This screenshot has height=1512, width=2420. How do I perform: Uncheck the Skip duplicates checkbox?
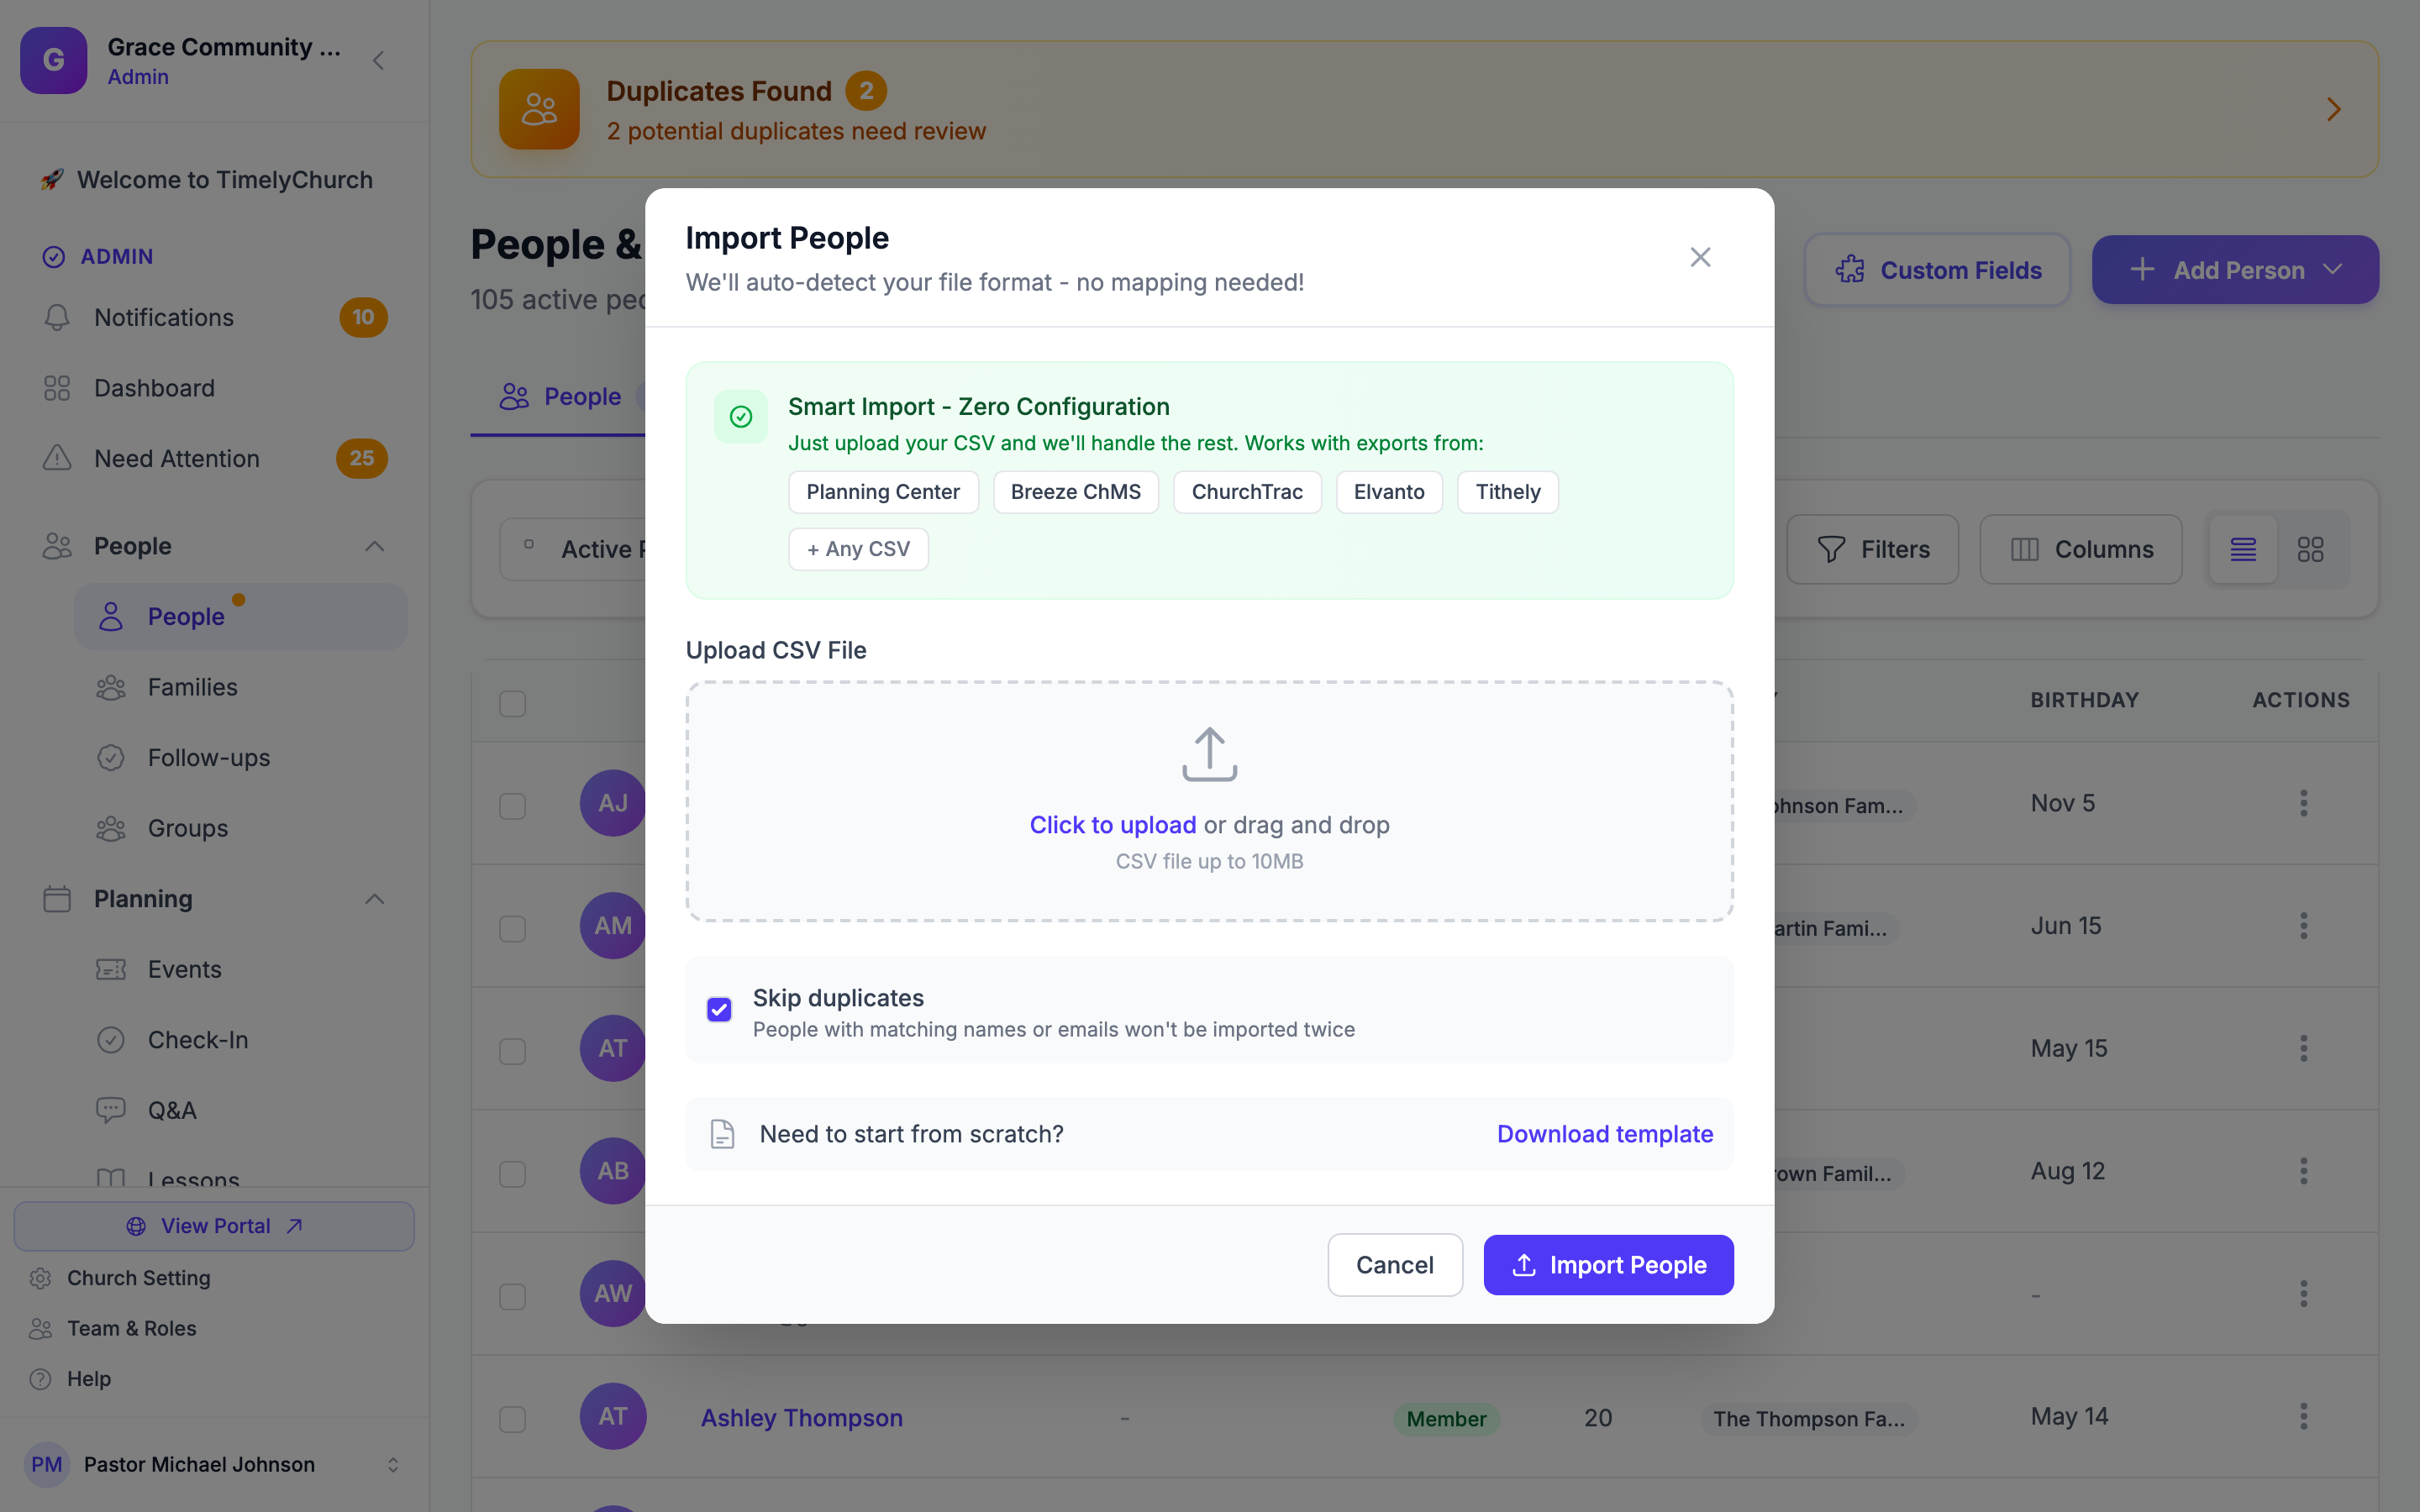(719, 1009)
